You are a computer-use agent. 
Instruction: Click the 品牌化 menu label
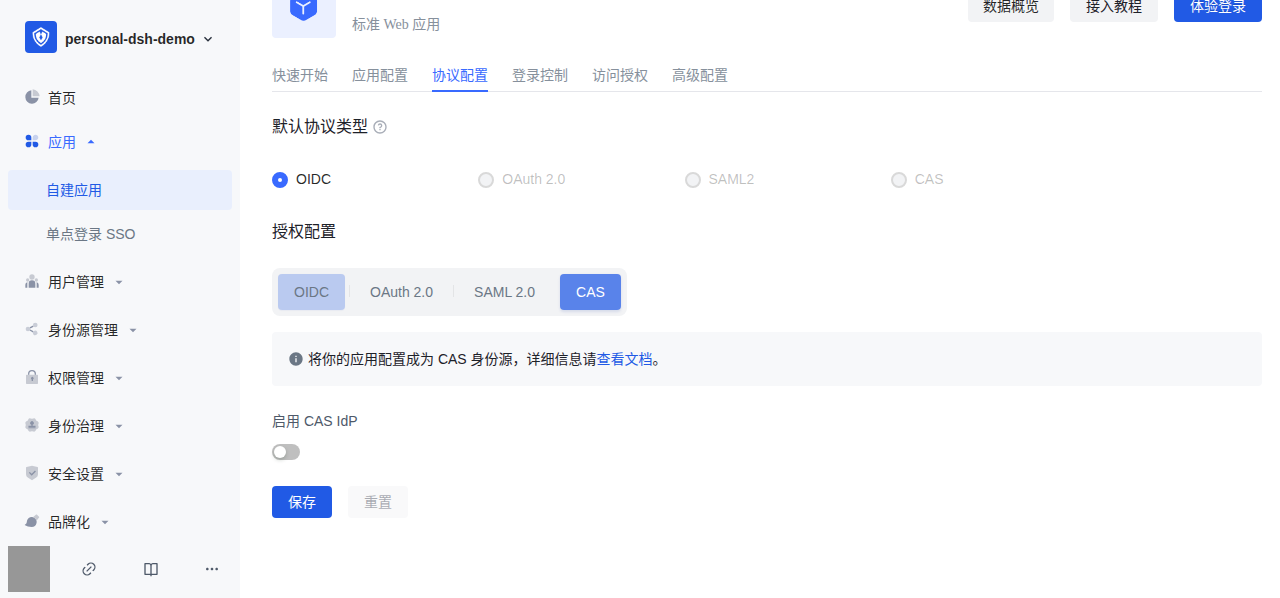click(69, 522)
